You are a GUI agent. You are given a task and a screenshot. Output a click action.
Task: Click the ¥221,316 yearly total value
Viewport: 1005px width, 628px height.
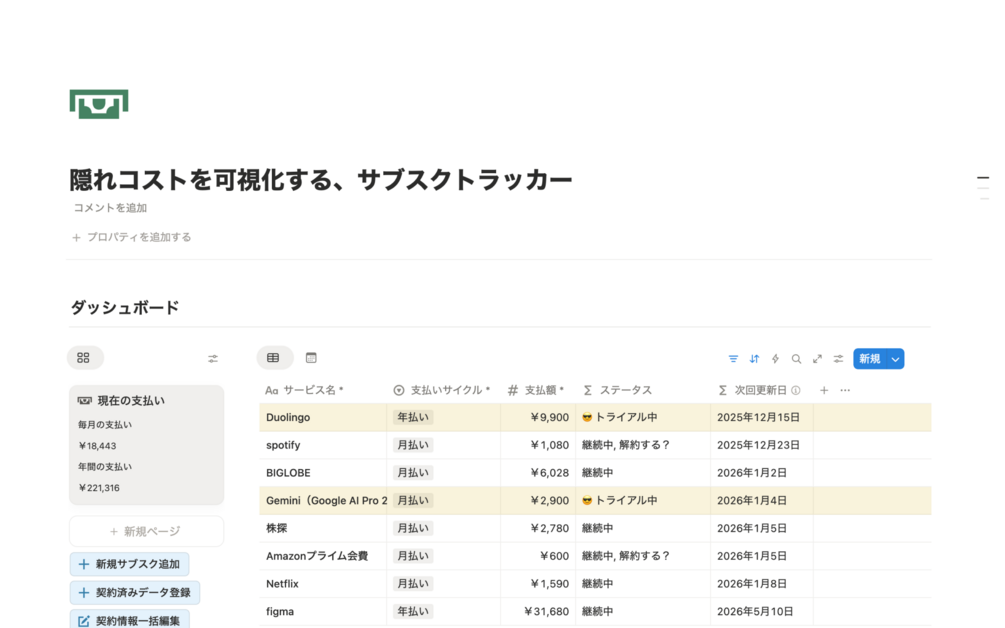coord(99,488)
